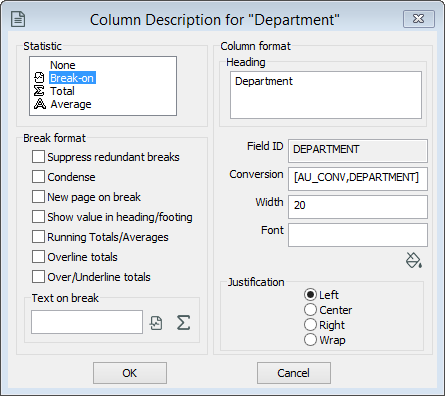Select Total in the Statistic list
445x396 pixels.
click(62, 91)
